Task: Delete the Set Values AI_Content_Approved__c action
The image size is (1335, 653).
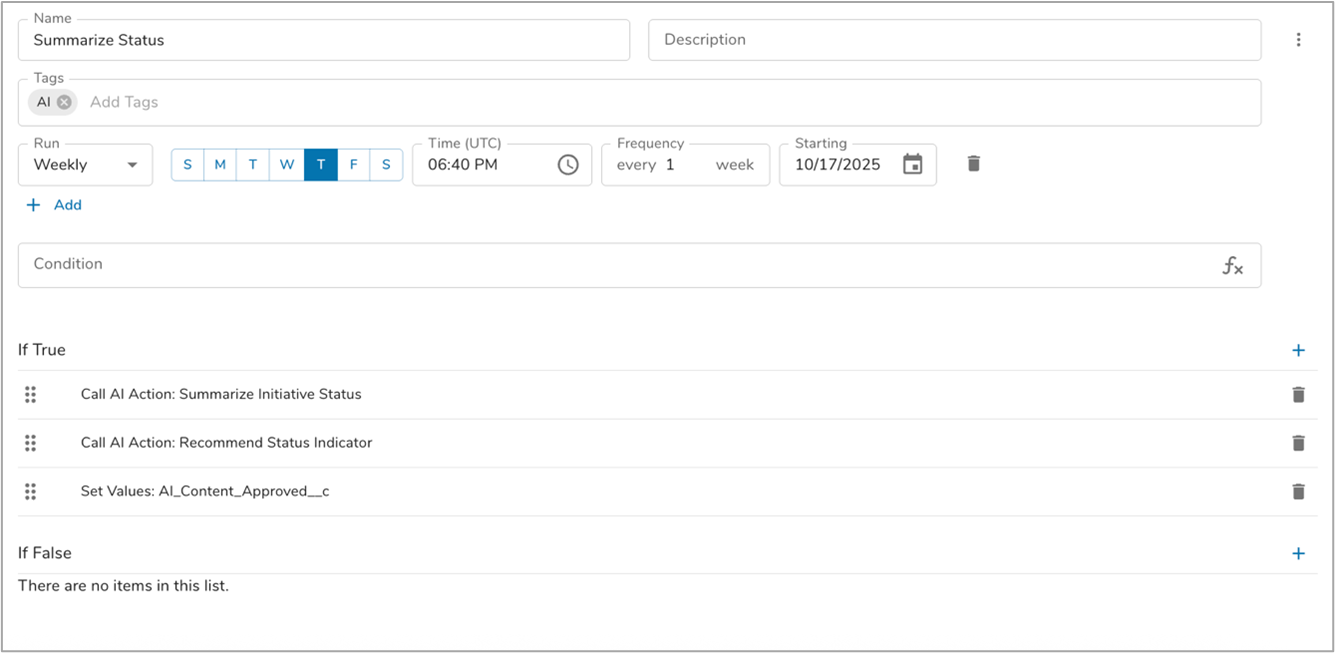Action: click(1298, 491)
